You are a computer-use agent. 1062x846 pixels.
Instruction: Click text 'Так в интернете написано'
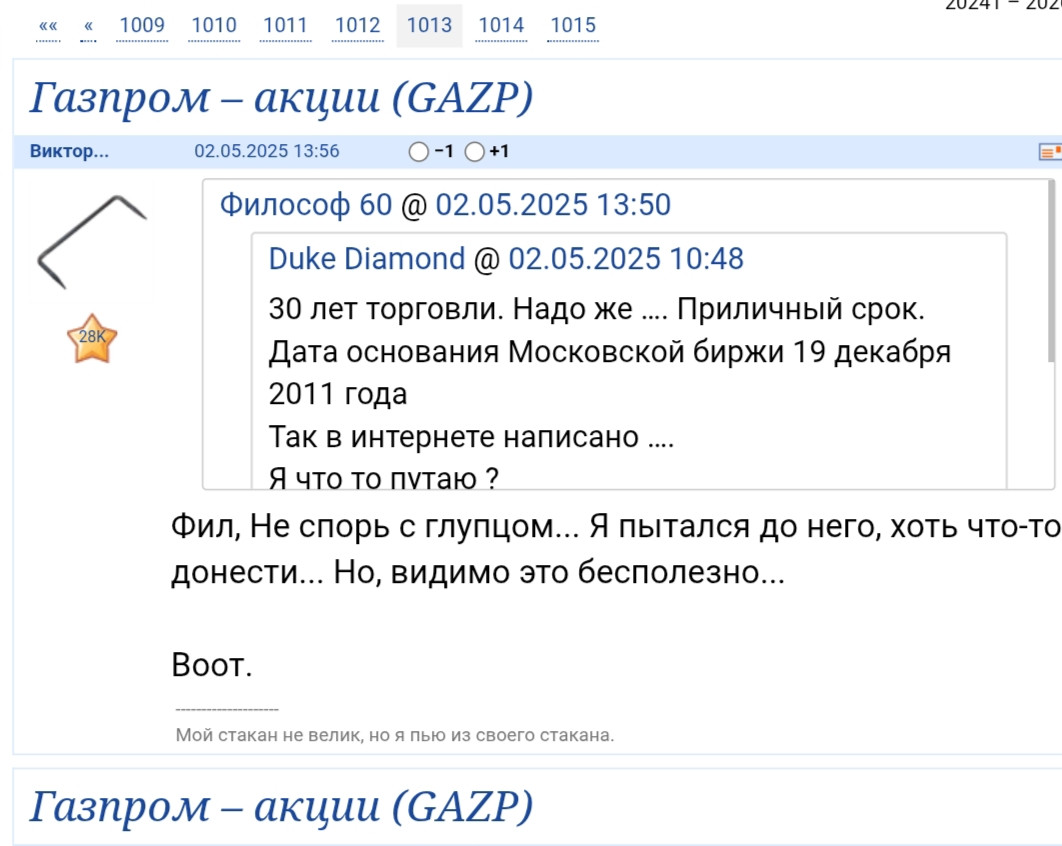pos(454,436)
